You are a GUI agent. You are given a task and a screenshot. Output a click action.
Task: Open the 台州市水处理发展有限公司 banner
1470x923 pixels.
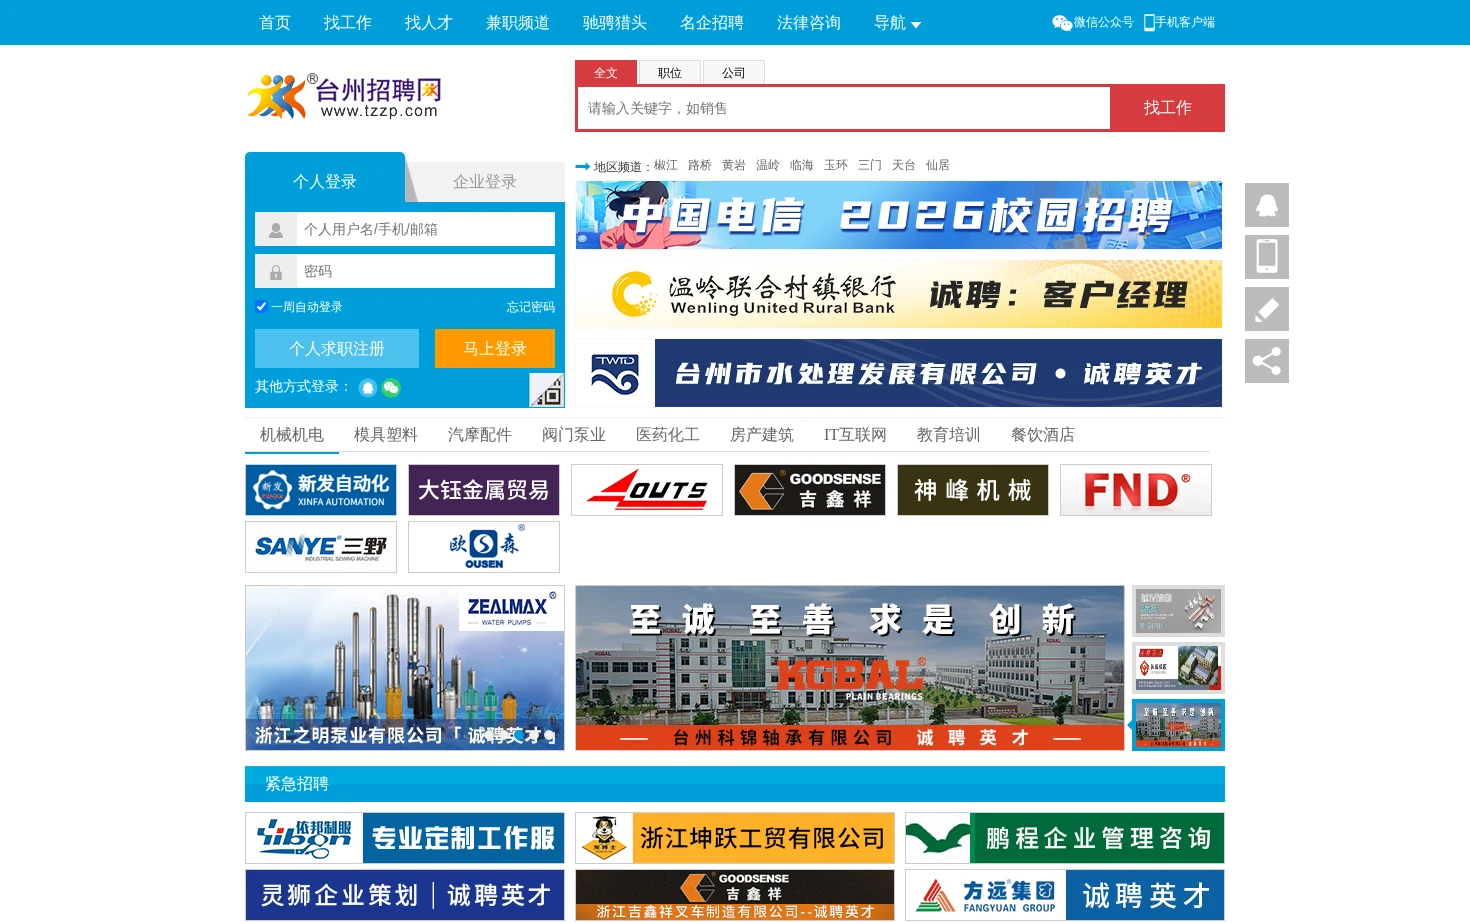(x=899, y=373)
